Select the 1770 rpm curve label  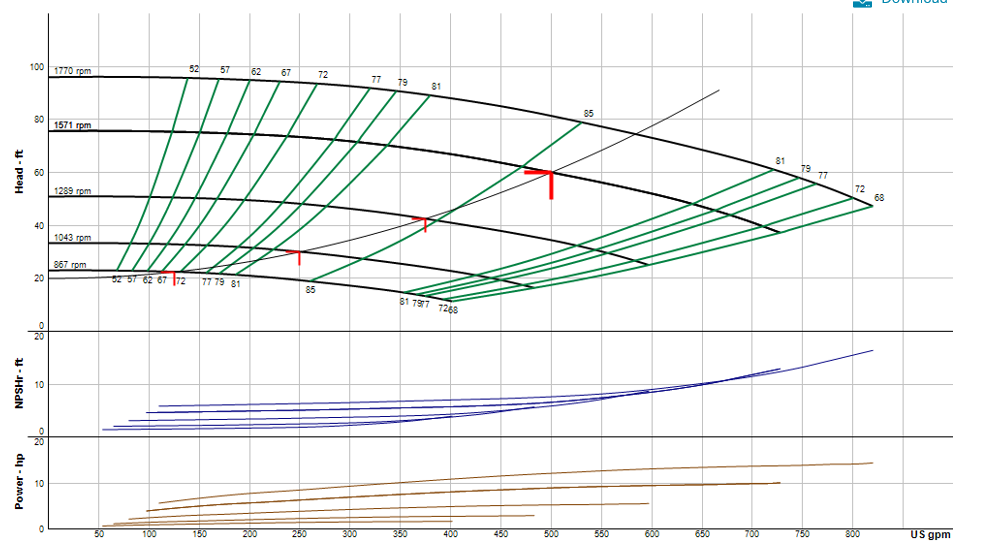pyautogui.click(x=72, y=71)
